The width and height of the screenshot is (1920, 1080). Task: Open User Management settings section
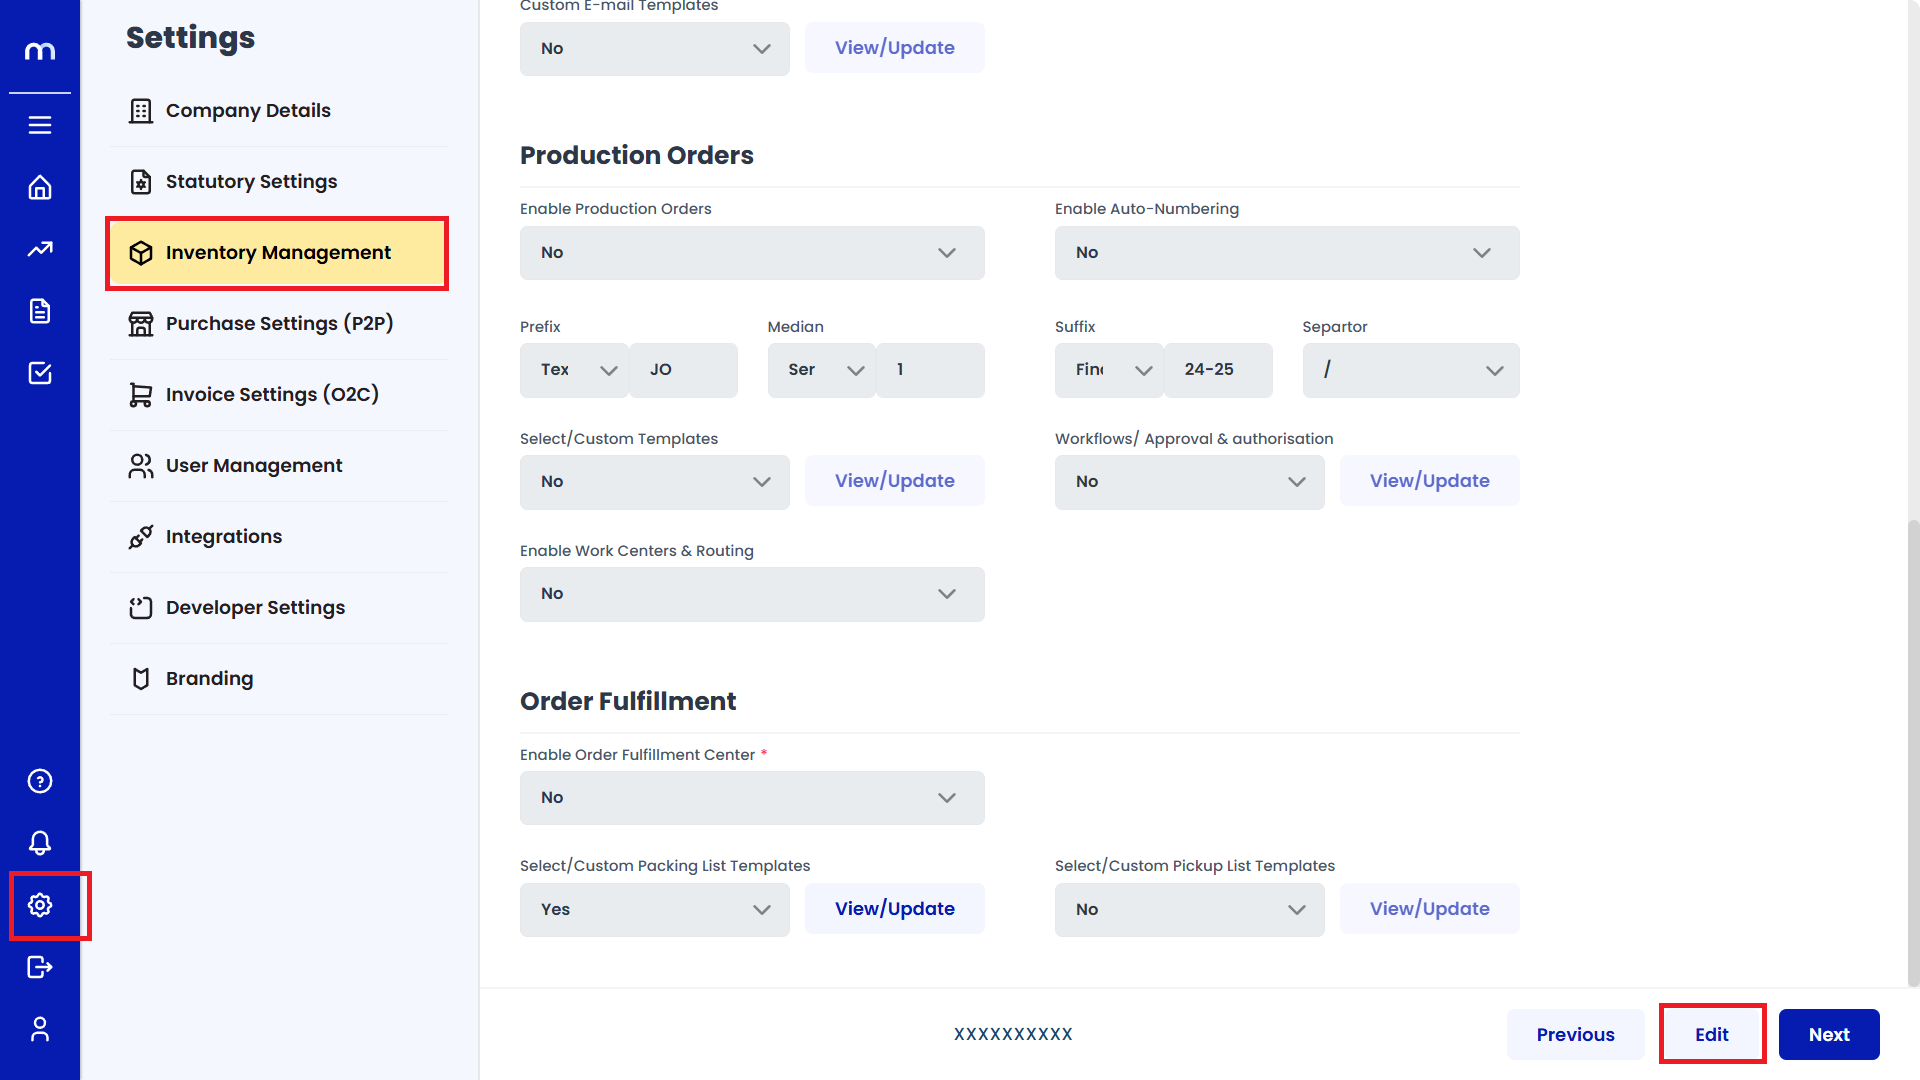point(254,465)
